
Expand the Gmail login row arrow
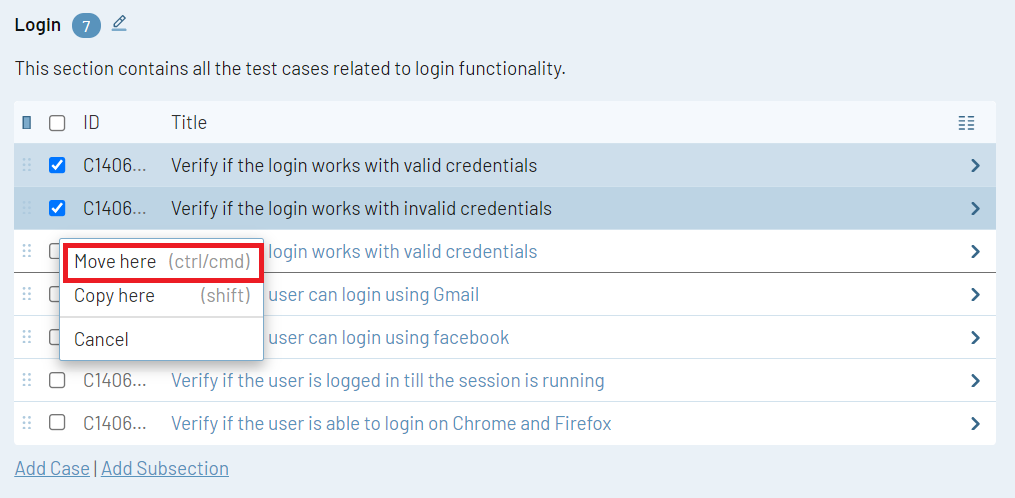click(975, 295)
